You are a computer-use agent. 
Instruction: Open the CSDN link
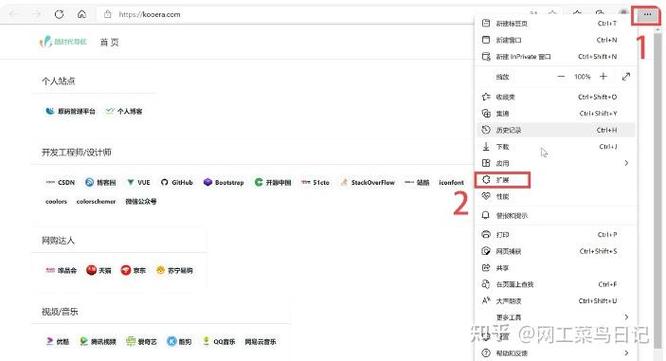click(60, 182)
